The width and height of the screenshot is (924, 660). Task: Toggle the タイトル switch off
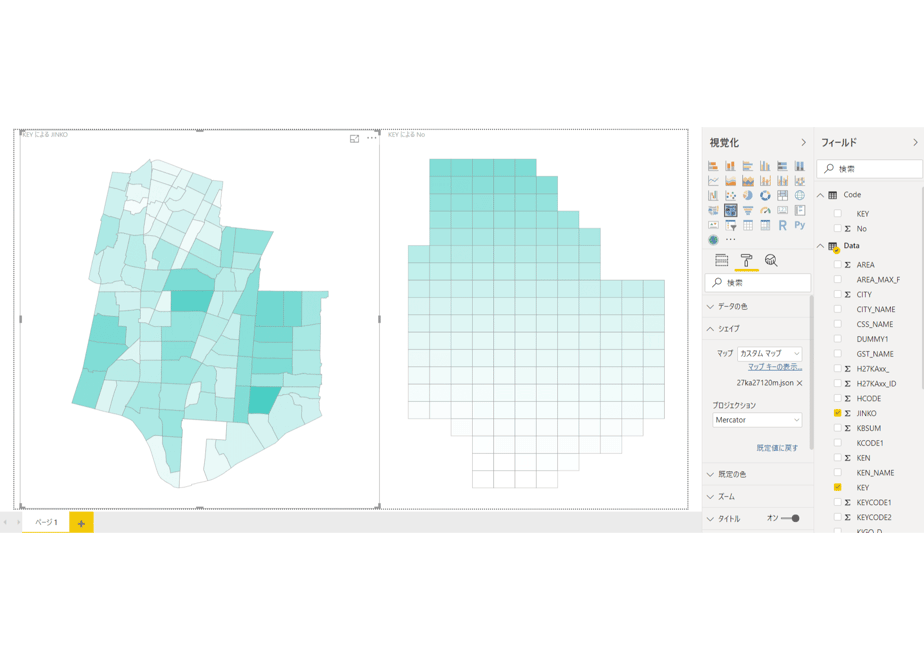pos(790,519)
